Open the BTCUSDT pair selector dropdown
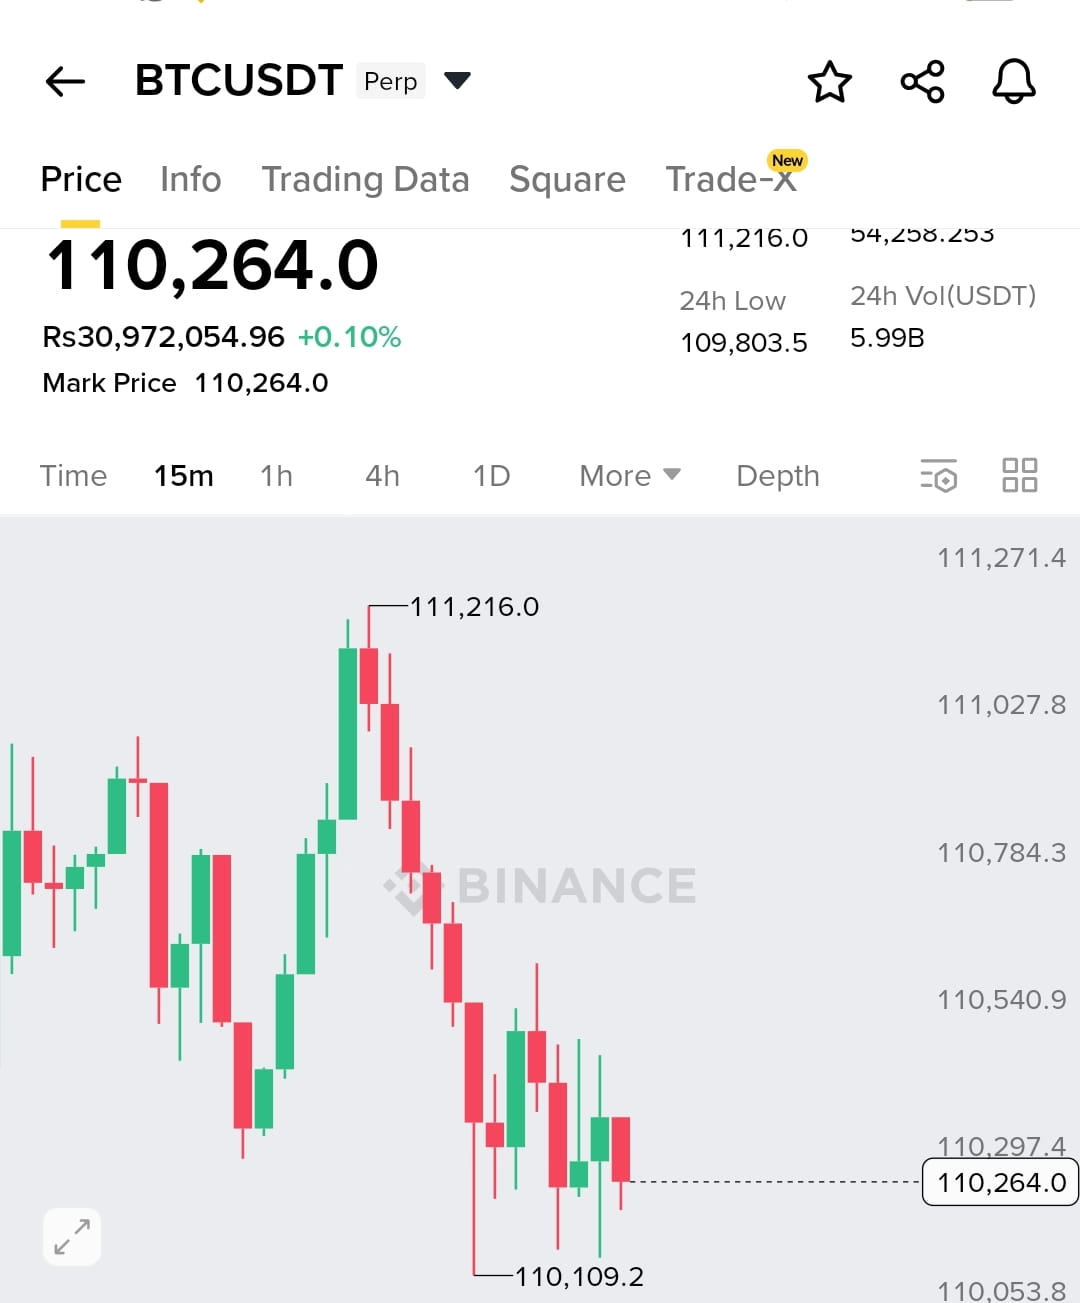Viewport: 1080px width, 1303px height. tap(457, 80)
